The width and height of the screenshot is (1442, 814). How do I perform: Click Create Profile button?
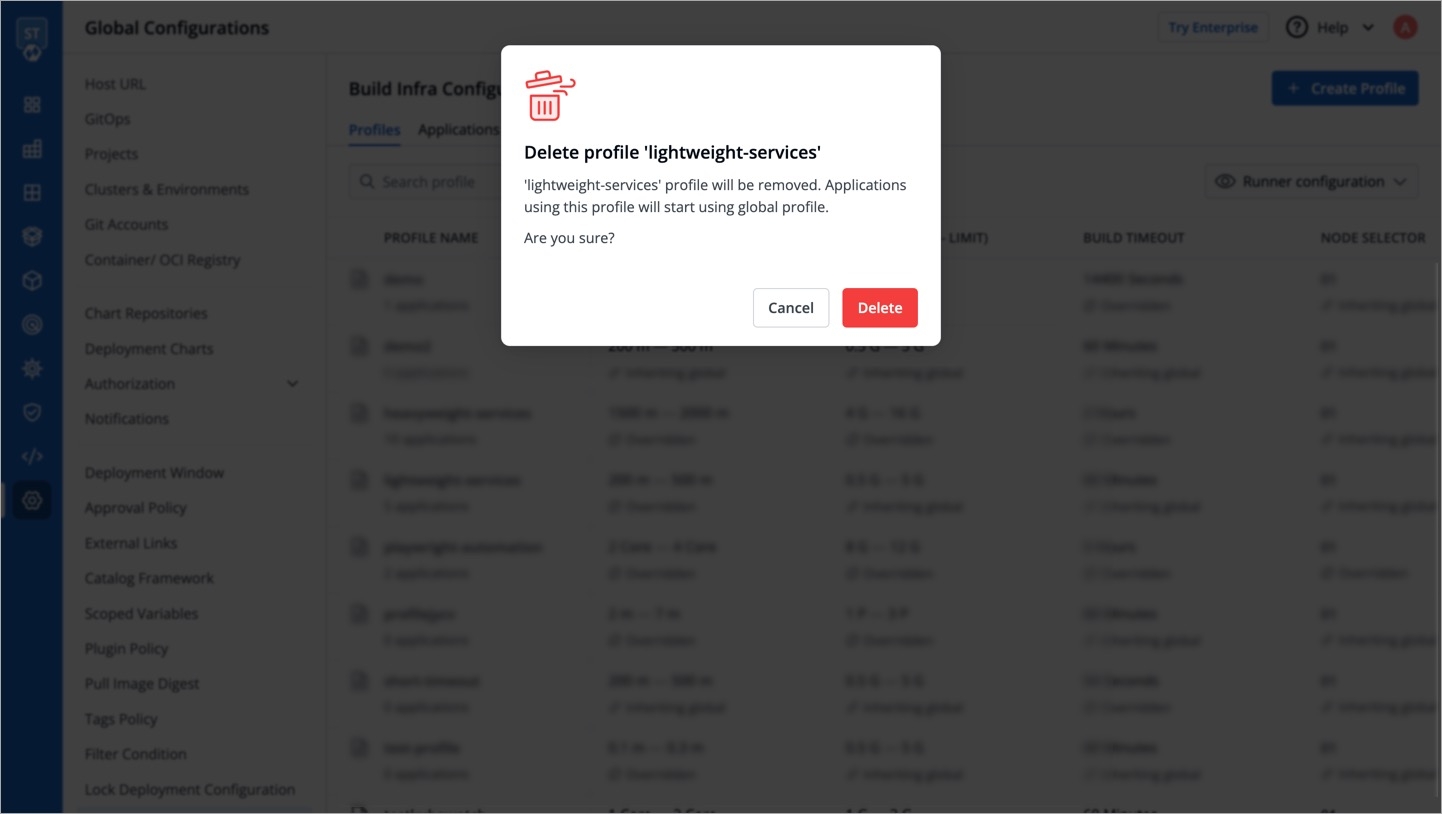tap(1345, 88)
